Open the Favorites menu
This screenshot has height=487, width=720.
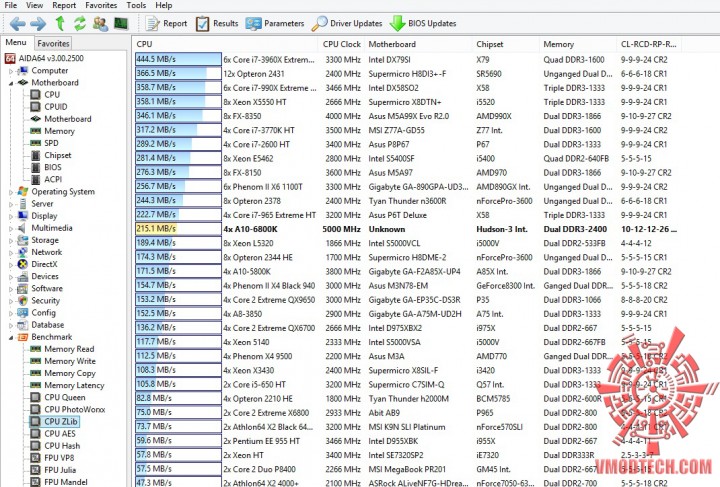pyautogui.click(x=101, y=6)
